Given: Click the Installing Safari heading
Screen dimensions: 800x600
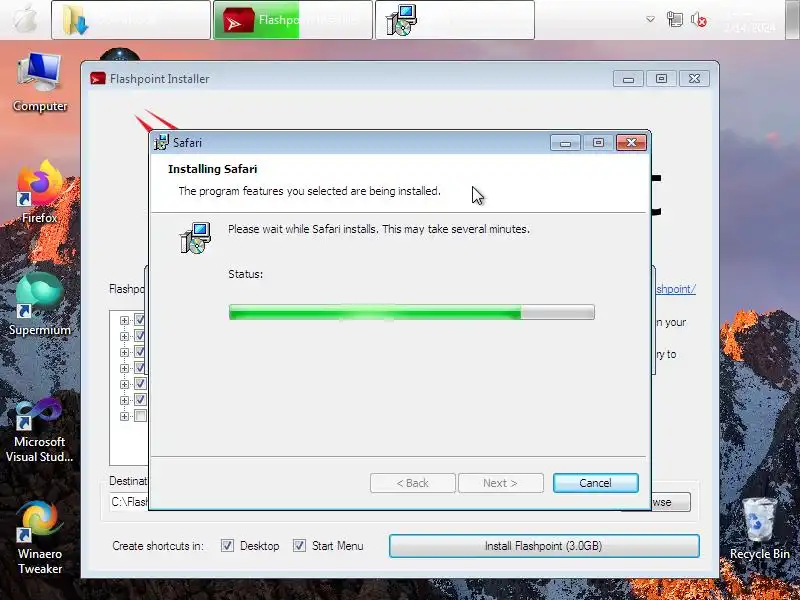Looking at the screenshot, I should pos(213,169).
